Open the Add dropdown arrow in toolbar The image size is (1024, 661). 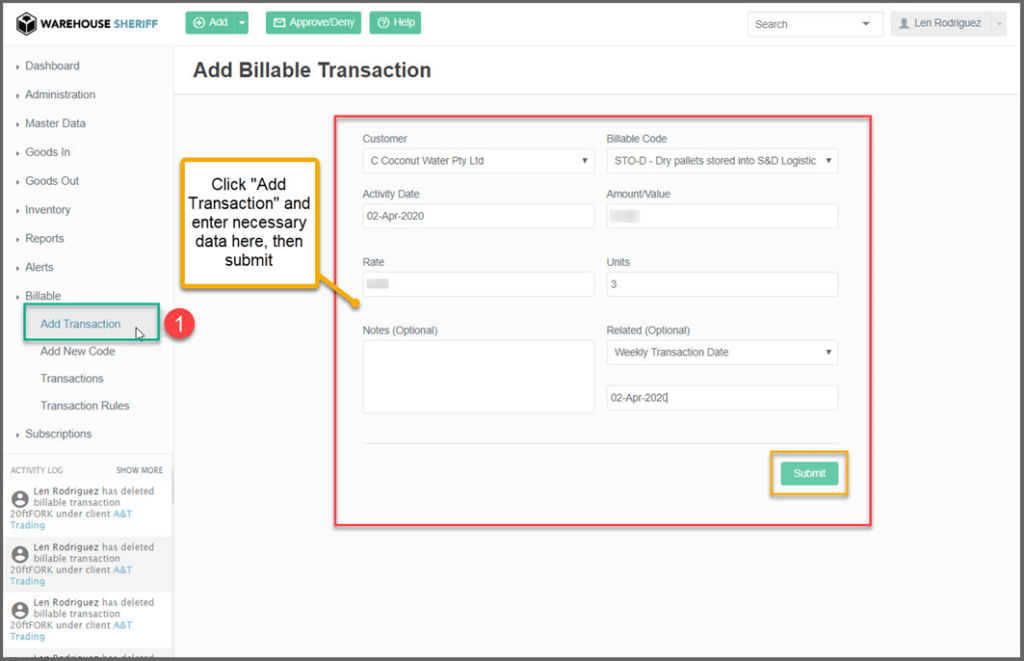tap(241, 22)
